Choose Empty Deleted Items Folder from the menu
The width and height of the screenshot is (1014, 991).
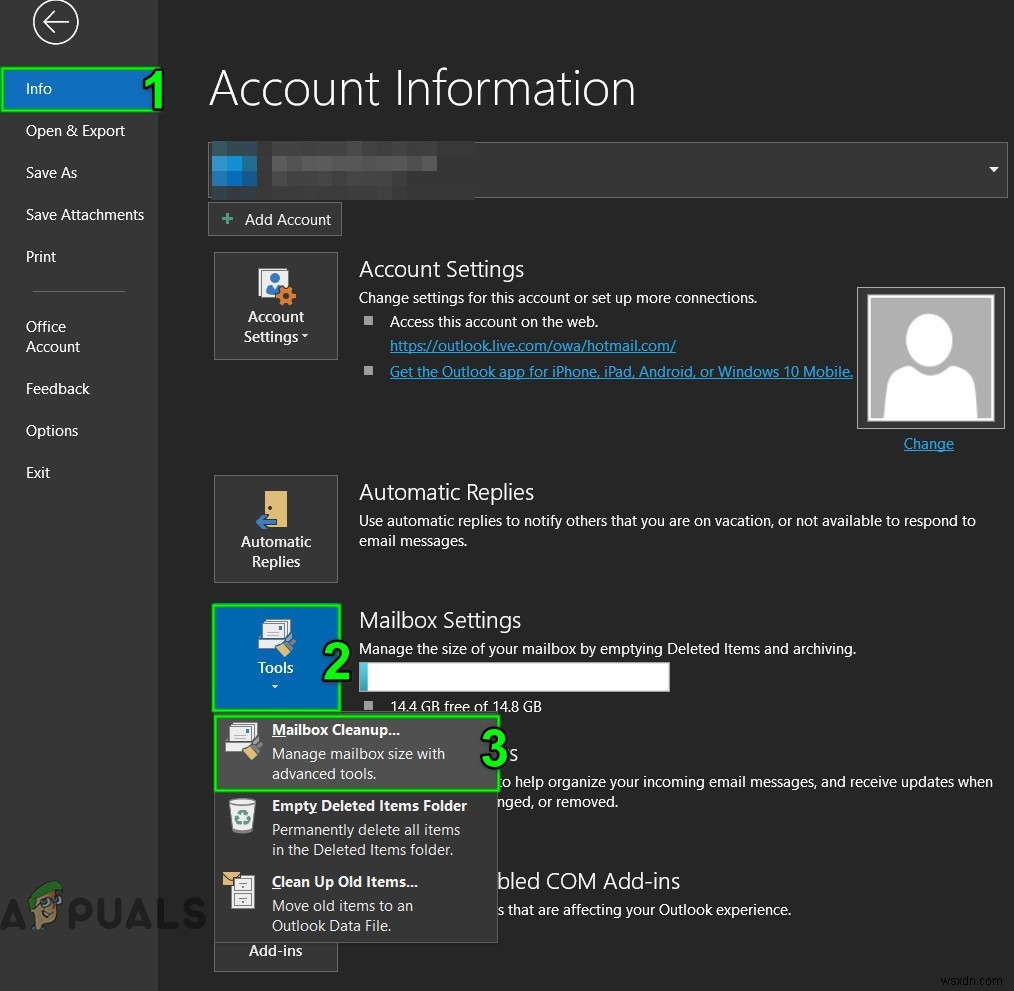tap(369, 805)
